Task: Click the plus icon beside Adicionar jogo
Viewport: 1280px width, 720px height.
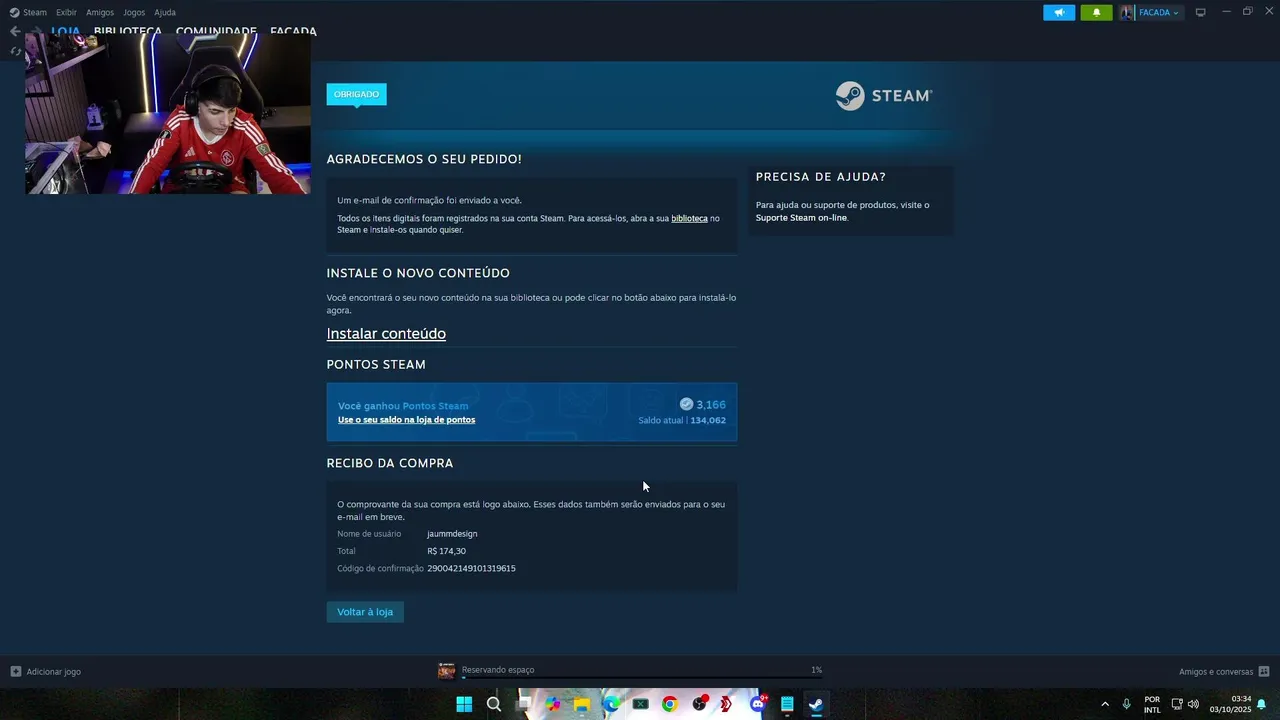Action: click(15, 672)
